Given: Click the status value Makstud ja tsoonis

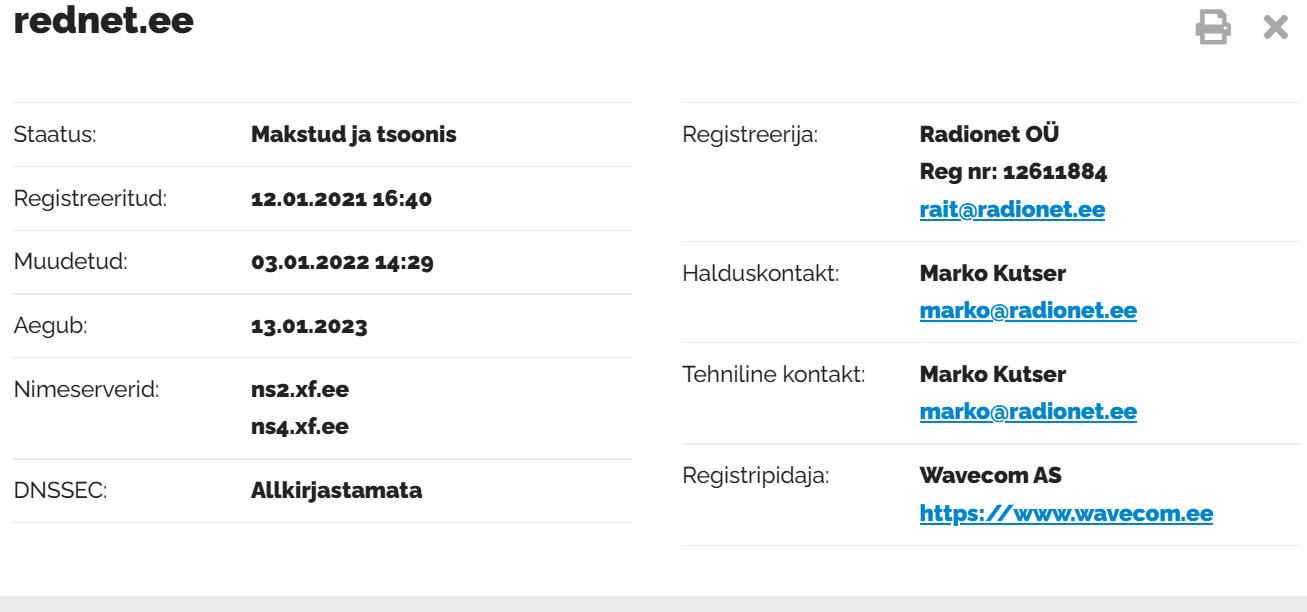Looking at the screenshot, I should [x=354, y=134].
